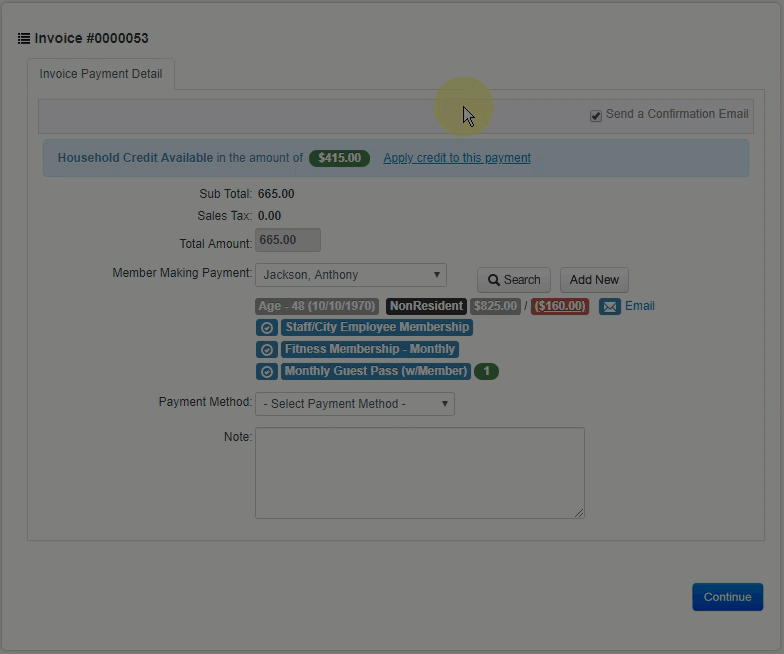This screenshot has width=784, height=654.
Task: Click the green $415.00 household credit badge
Action: [339, 158]
